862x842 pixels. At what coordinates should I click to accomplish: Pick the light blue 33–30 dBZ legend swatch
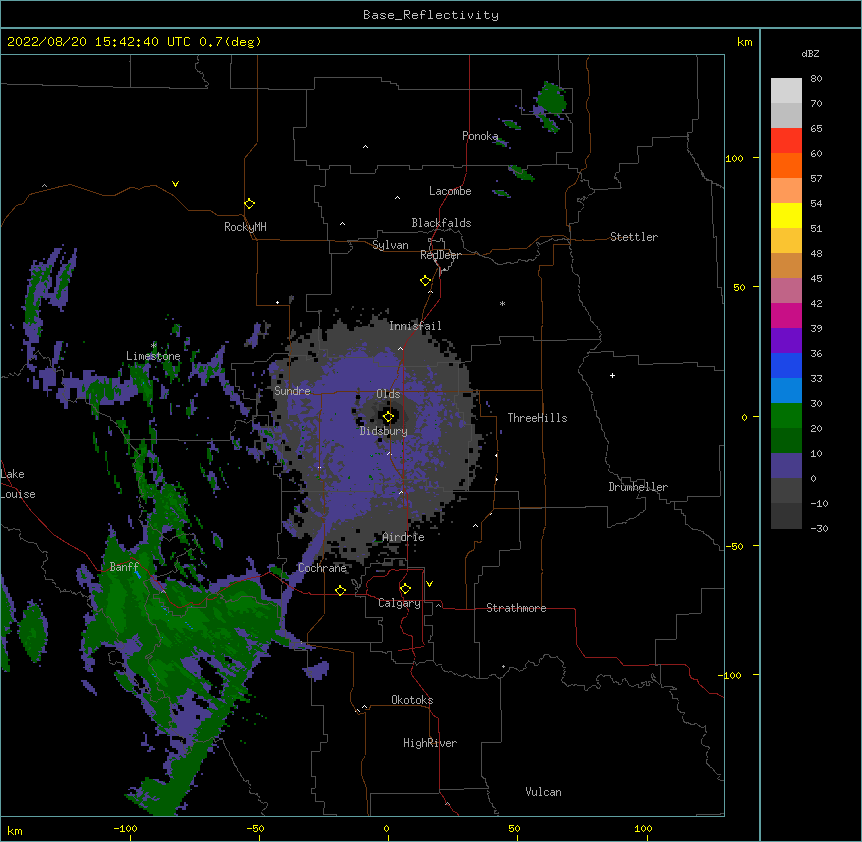786,391
